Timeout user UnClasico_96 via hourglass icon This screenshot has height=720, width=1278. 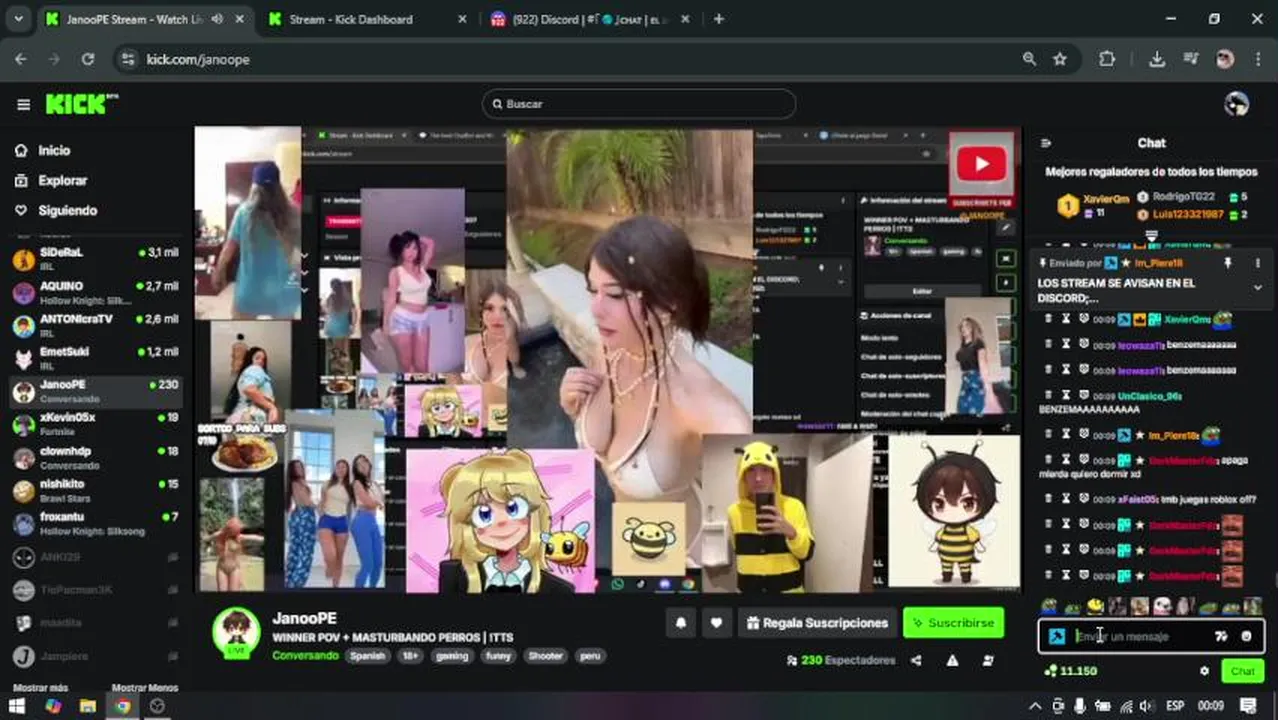coord(1066,396)
